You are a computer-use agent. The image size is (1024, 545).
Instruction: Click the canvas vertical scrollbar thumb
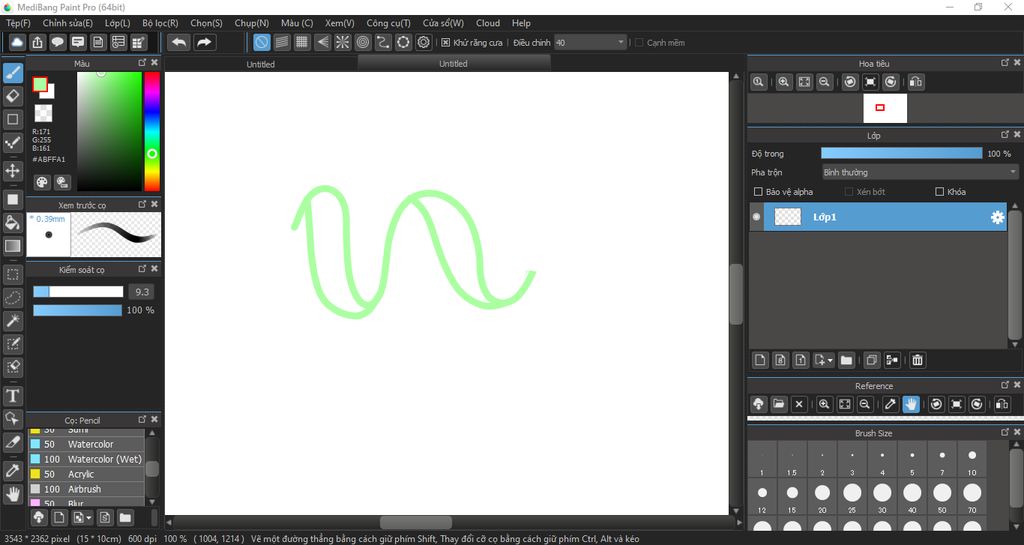click(736, 294)
